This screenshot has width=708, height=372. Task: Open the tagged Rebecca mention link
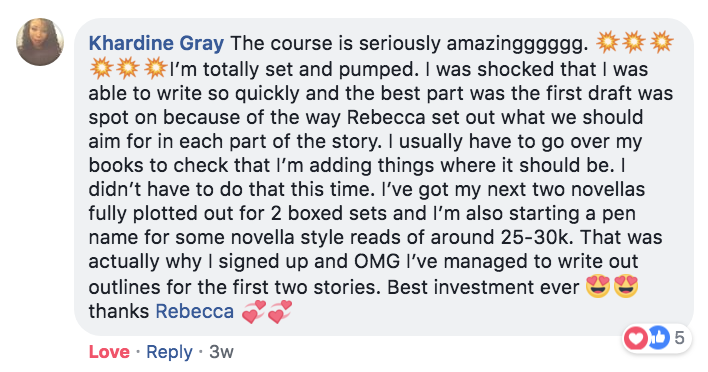(195, 312)
